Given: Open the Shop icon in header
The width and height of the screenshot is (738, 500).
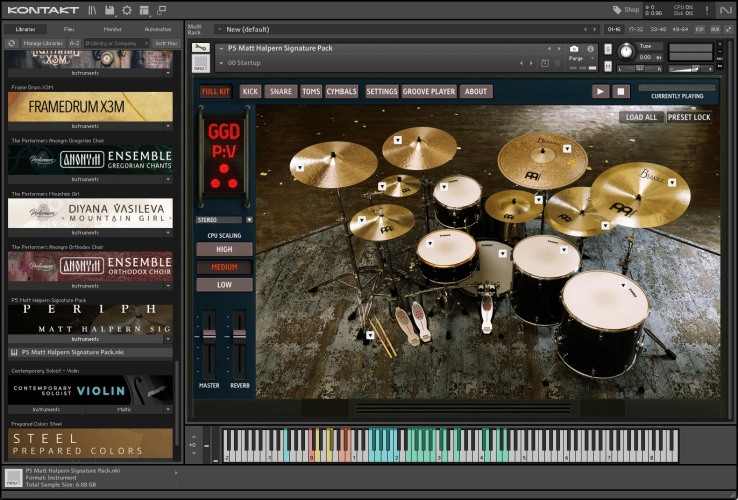Looking at the screenshot, I should [x=624, y=10].
